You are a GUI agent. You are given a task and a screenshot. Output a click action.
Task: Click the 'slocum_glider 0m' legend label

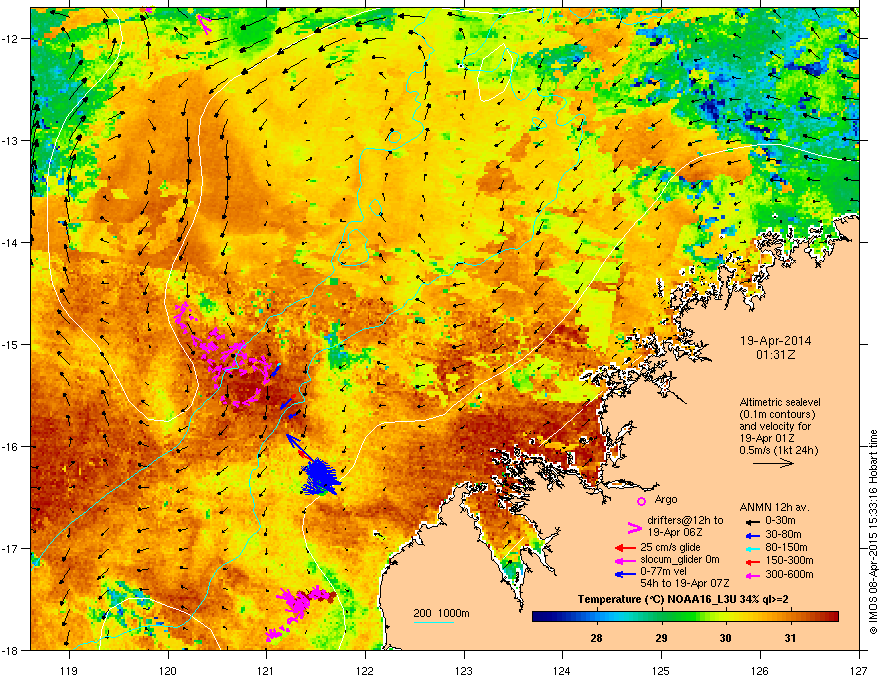pyautogui.click(x=680, y=560)
